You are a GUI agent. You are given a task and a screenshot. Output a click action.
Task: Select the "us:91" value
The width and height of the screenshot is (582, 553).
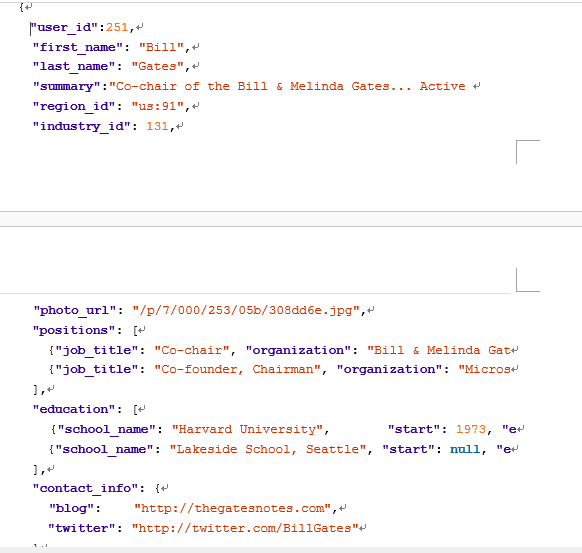pyautogui.click(x=158, y=107)
